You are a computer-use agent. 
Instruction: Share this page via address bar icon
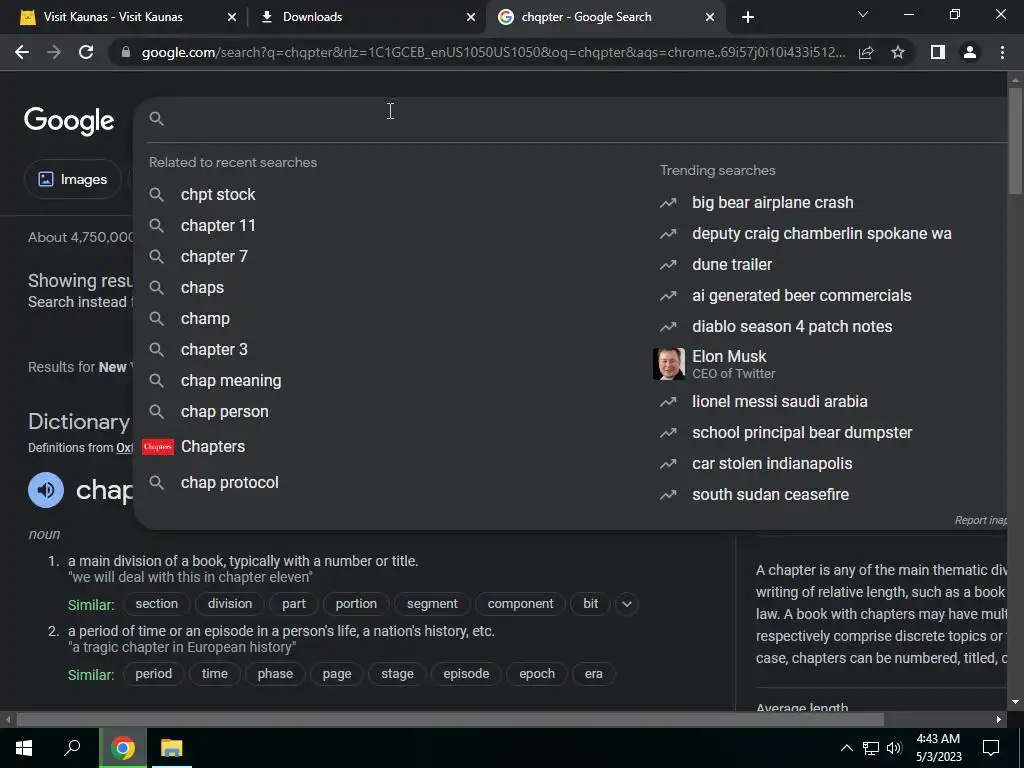click(x=866, y=52)
